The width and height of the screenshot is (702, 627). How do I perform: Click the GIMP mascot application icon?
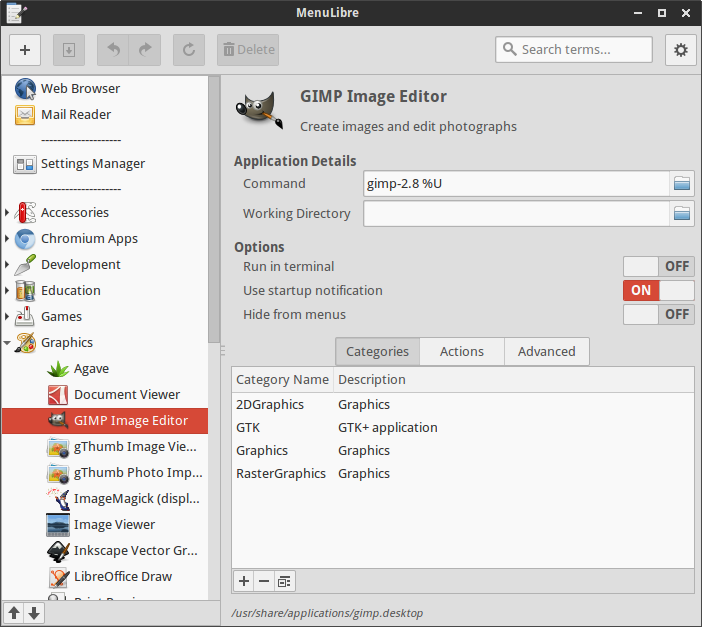pos(260,110)
